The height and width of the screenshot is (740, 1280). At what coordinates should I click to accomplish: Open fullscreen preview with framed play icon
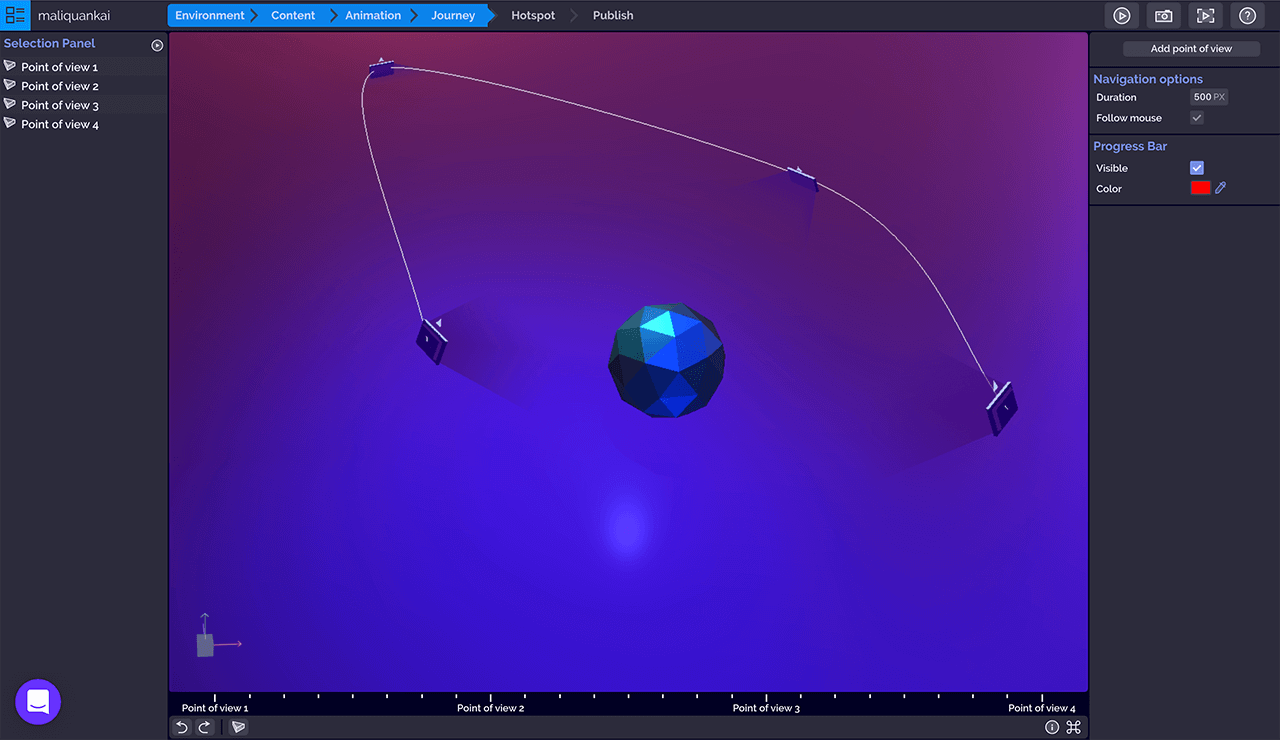(1206, 16)
